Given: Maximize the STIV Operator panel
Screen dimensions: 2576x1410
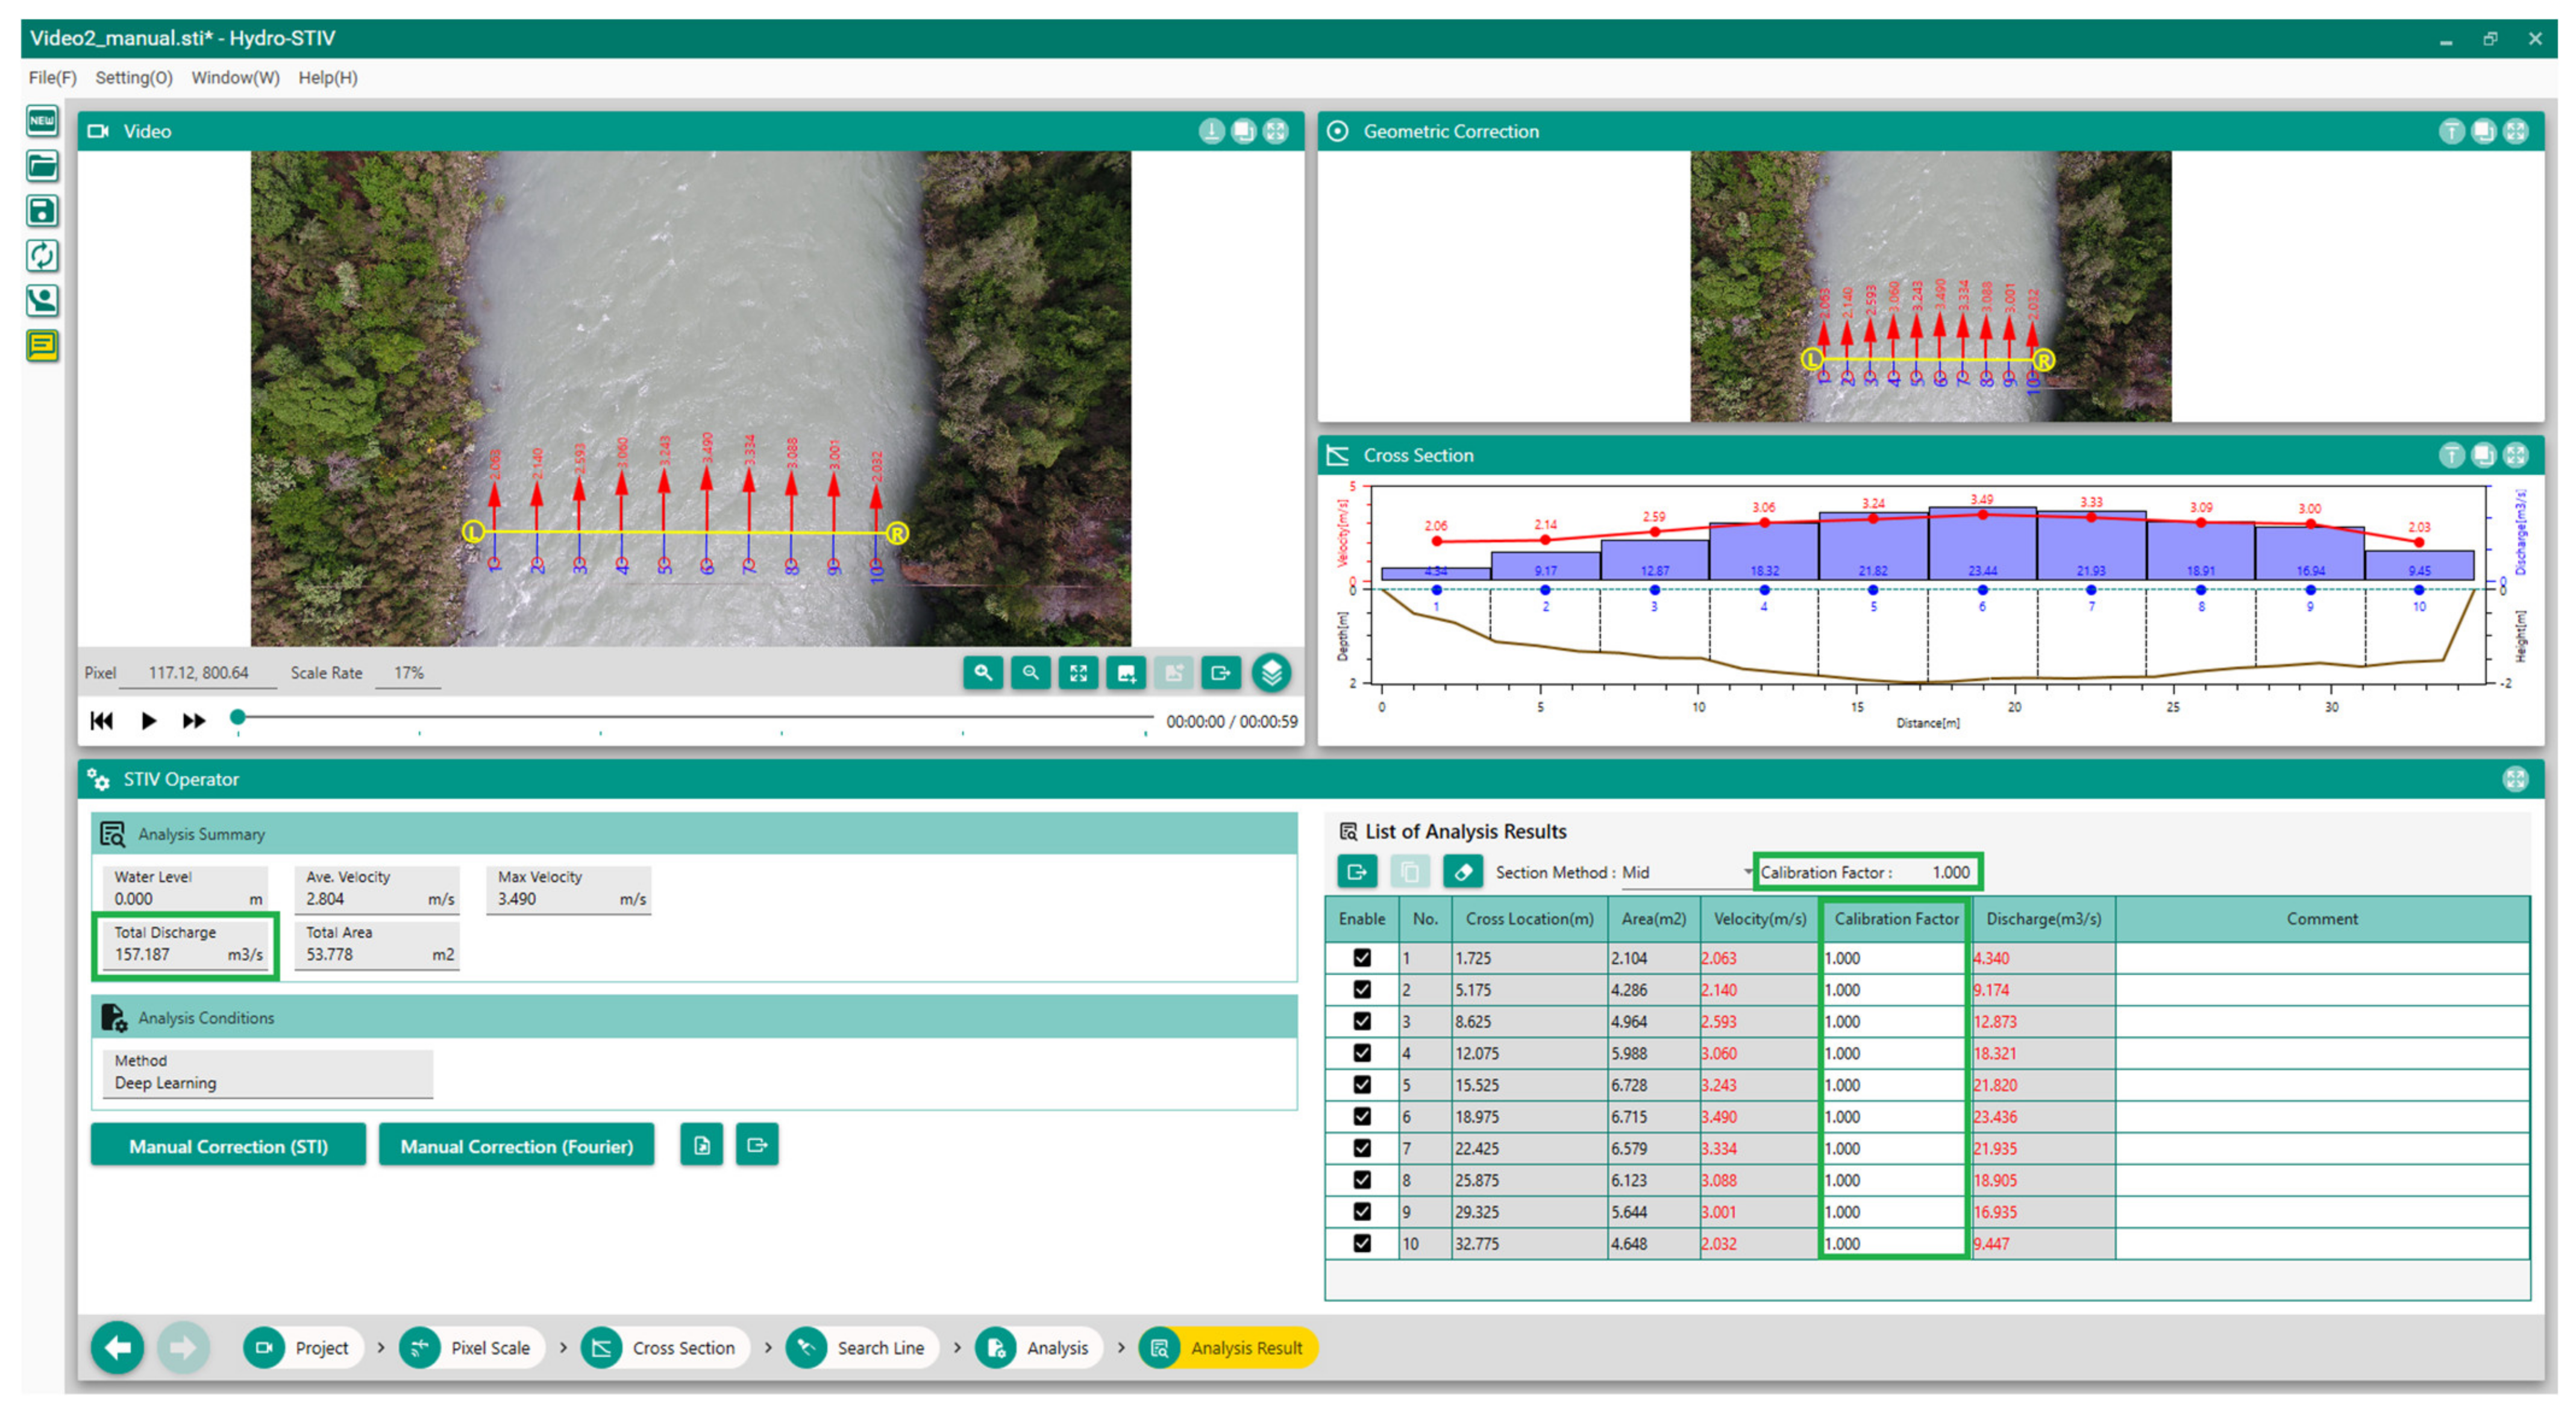Looking at the screenshot, I should pyautogui.click(x=2515, y=779).
